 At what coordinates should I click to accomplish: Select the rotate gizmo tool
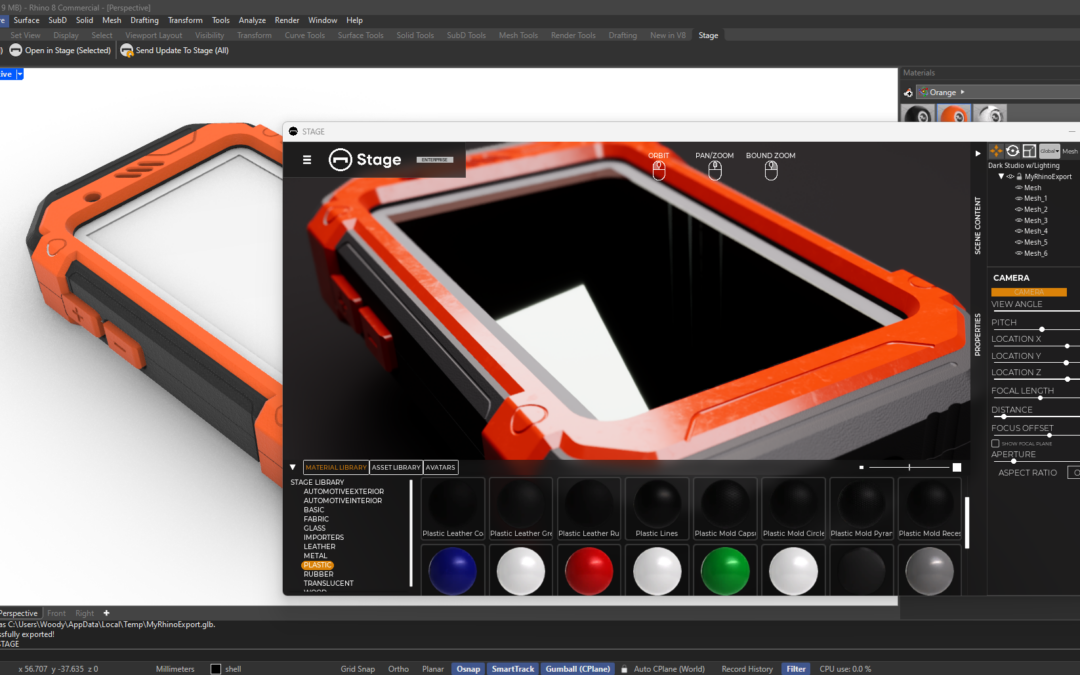1012,151
